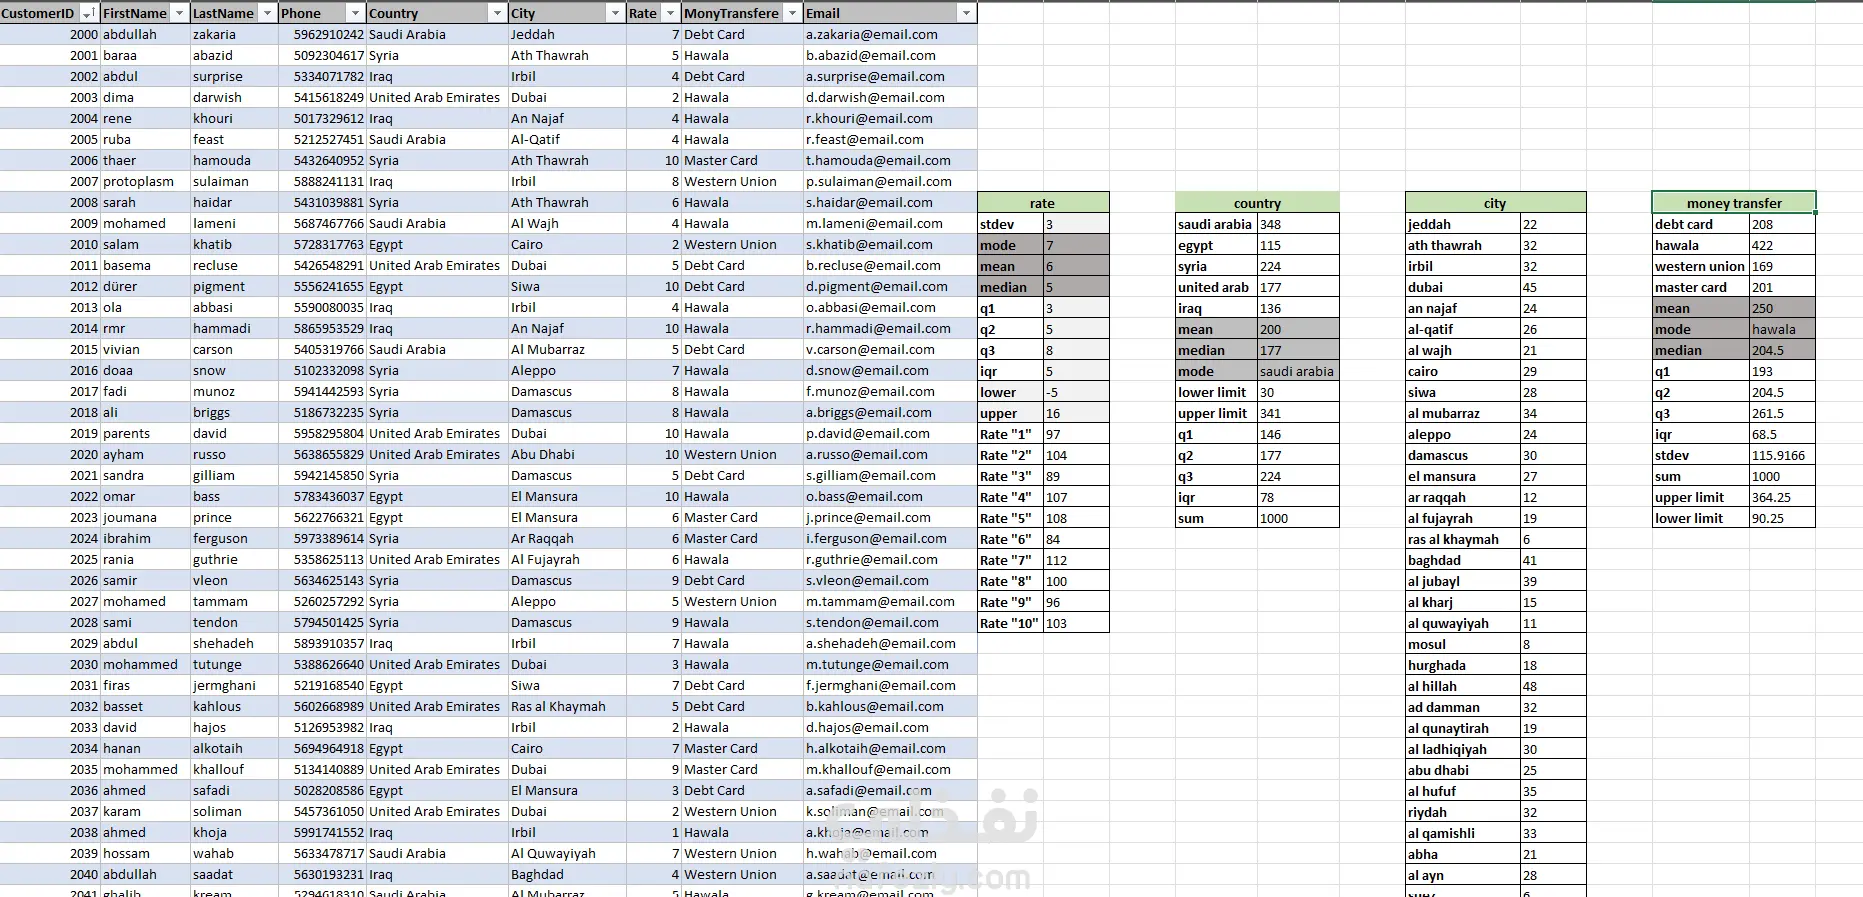The width and height of the screenshot is (1863, 897).
Task: Select dubai count 45
Action: [x=1553, y=287]
